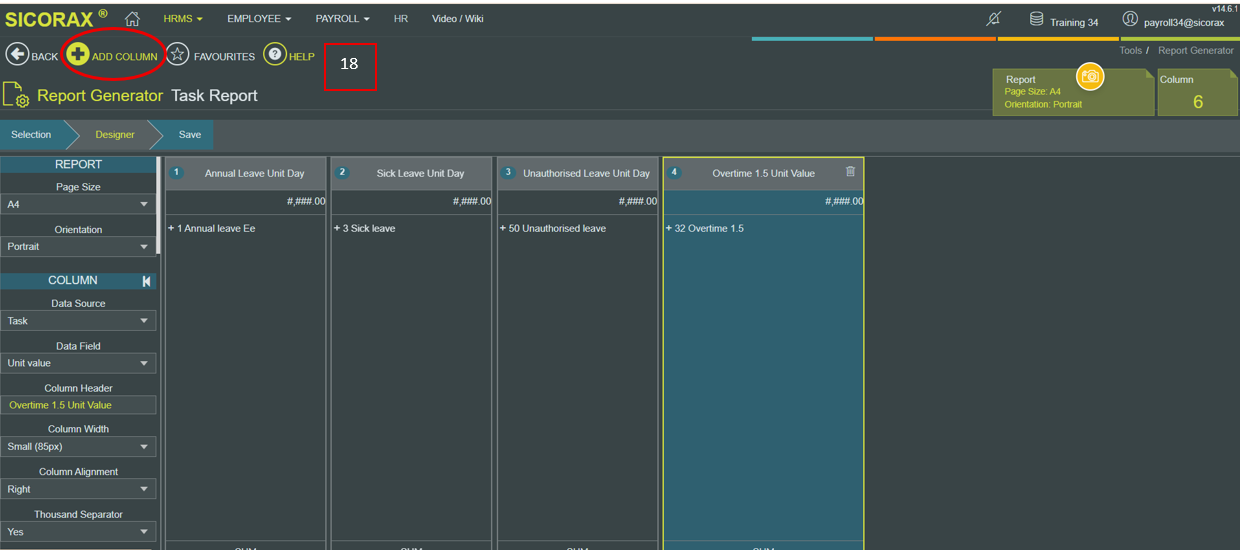
Task: Click the column number 3 badge
Action: [508, 172]
